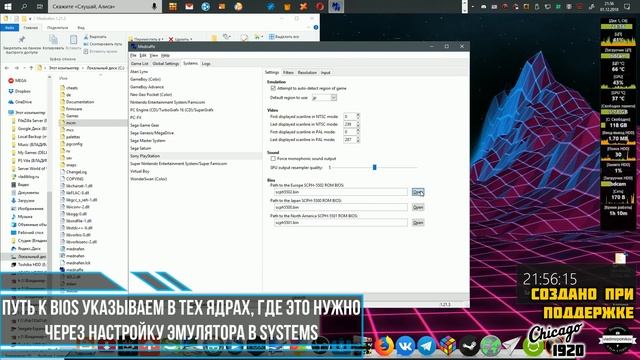
Task: Toggle Attempt to auto-detect region of game
Action: pyautogui.click(x=273, y=88)
